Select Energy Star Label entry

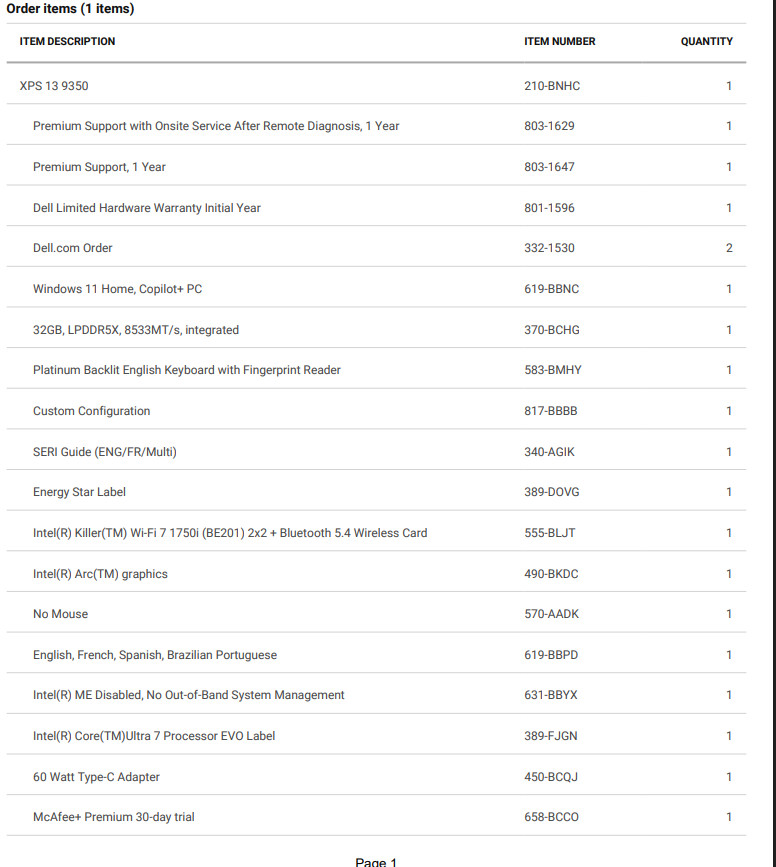click(79, 492)
